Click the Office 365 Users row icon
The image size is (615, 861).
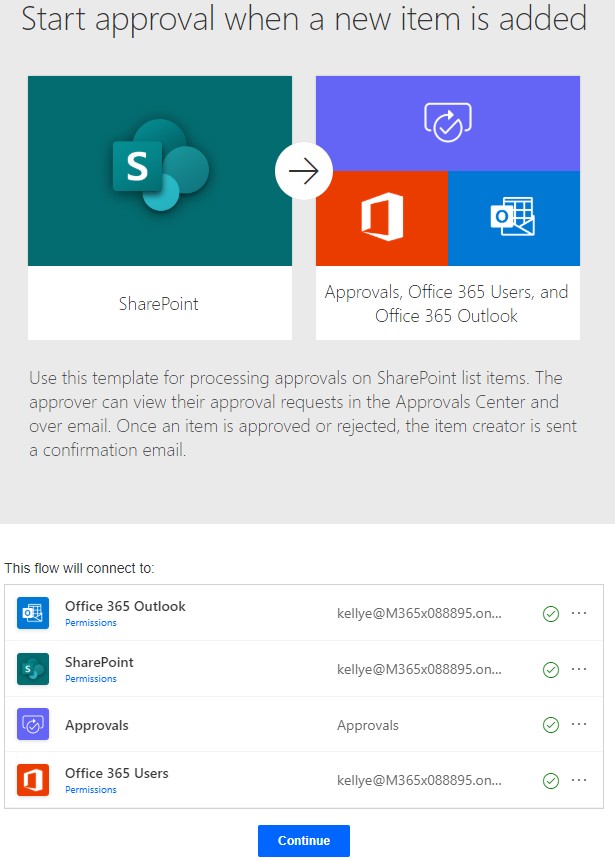(33, 780)
